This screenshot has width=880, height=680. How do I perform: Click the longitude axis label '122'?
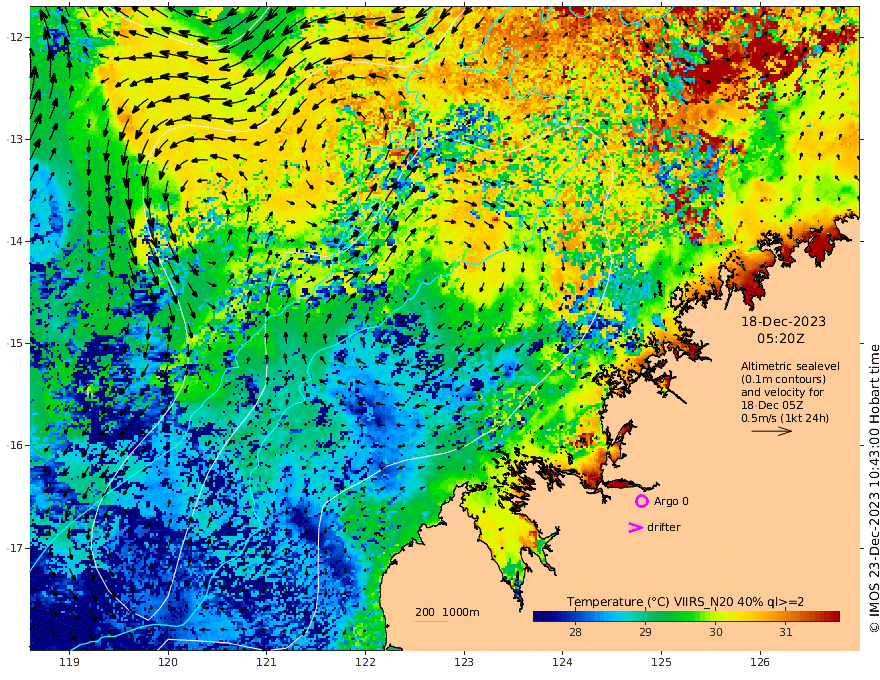click(365, 663)
